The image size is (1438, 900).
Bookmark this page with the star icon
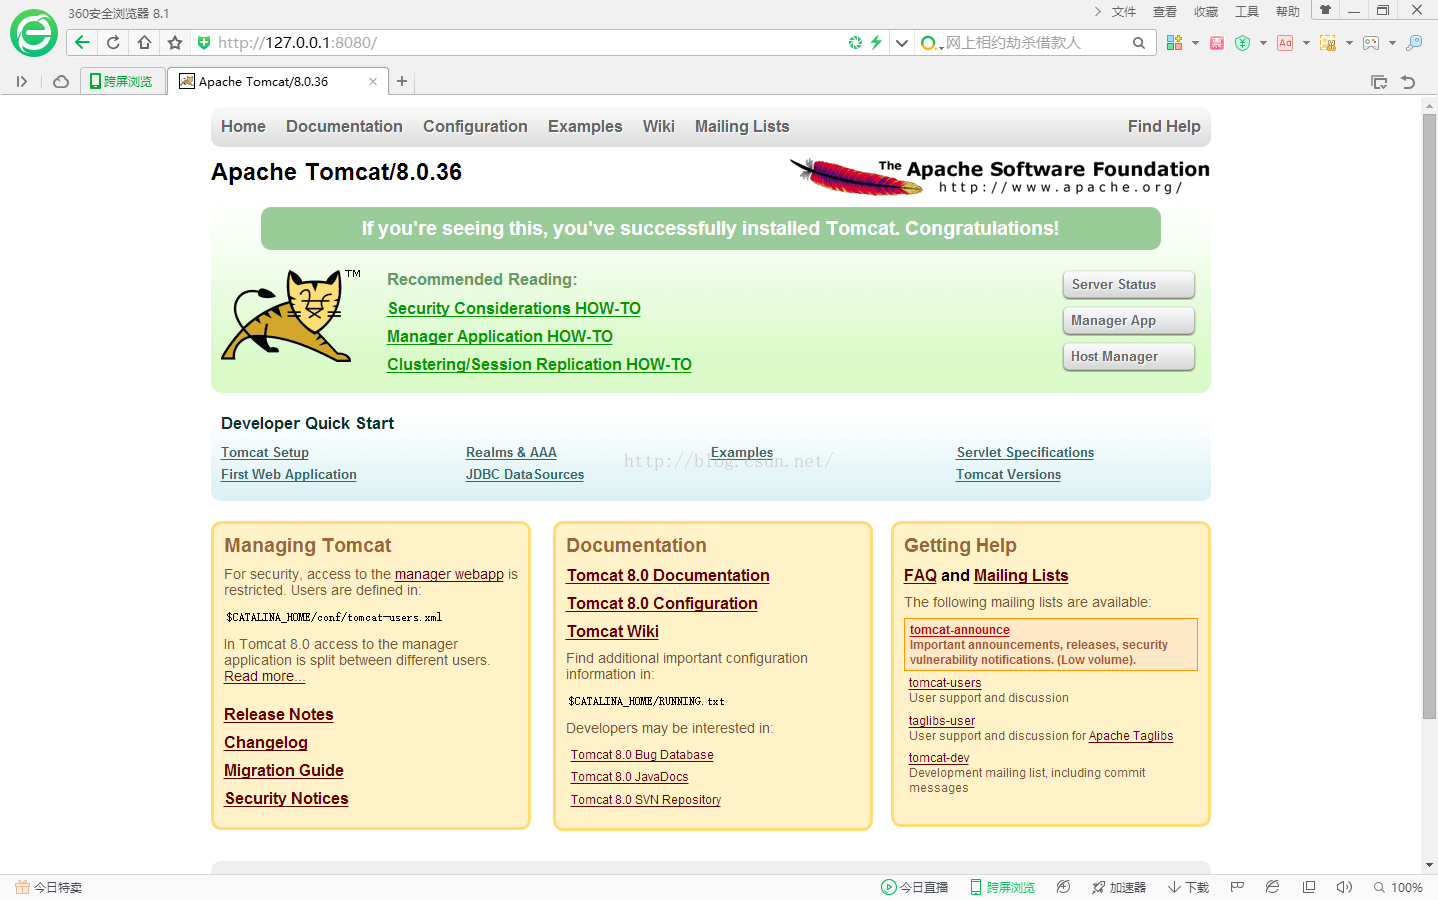point(175,42)
